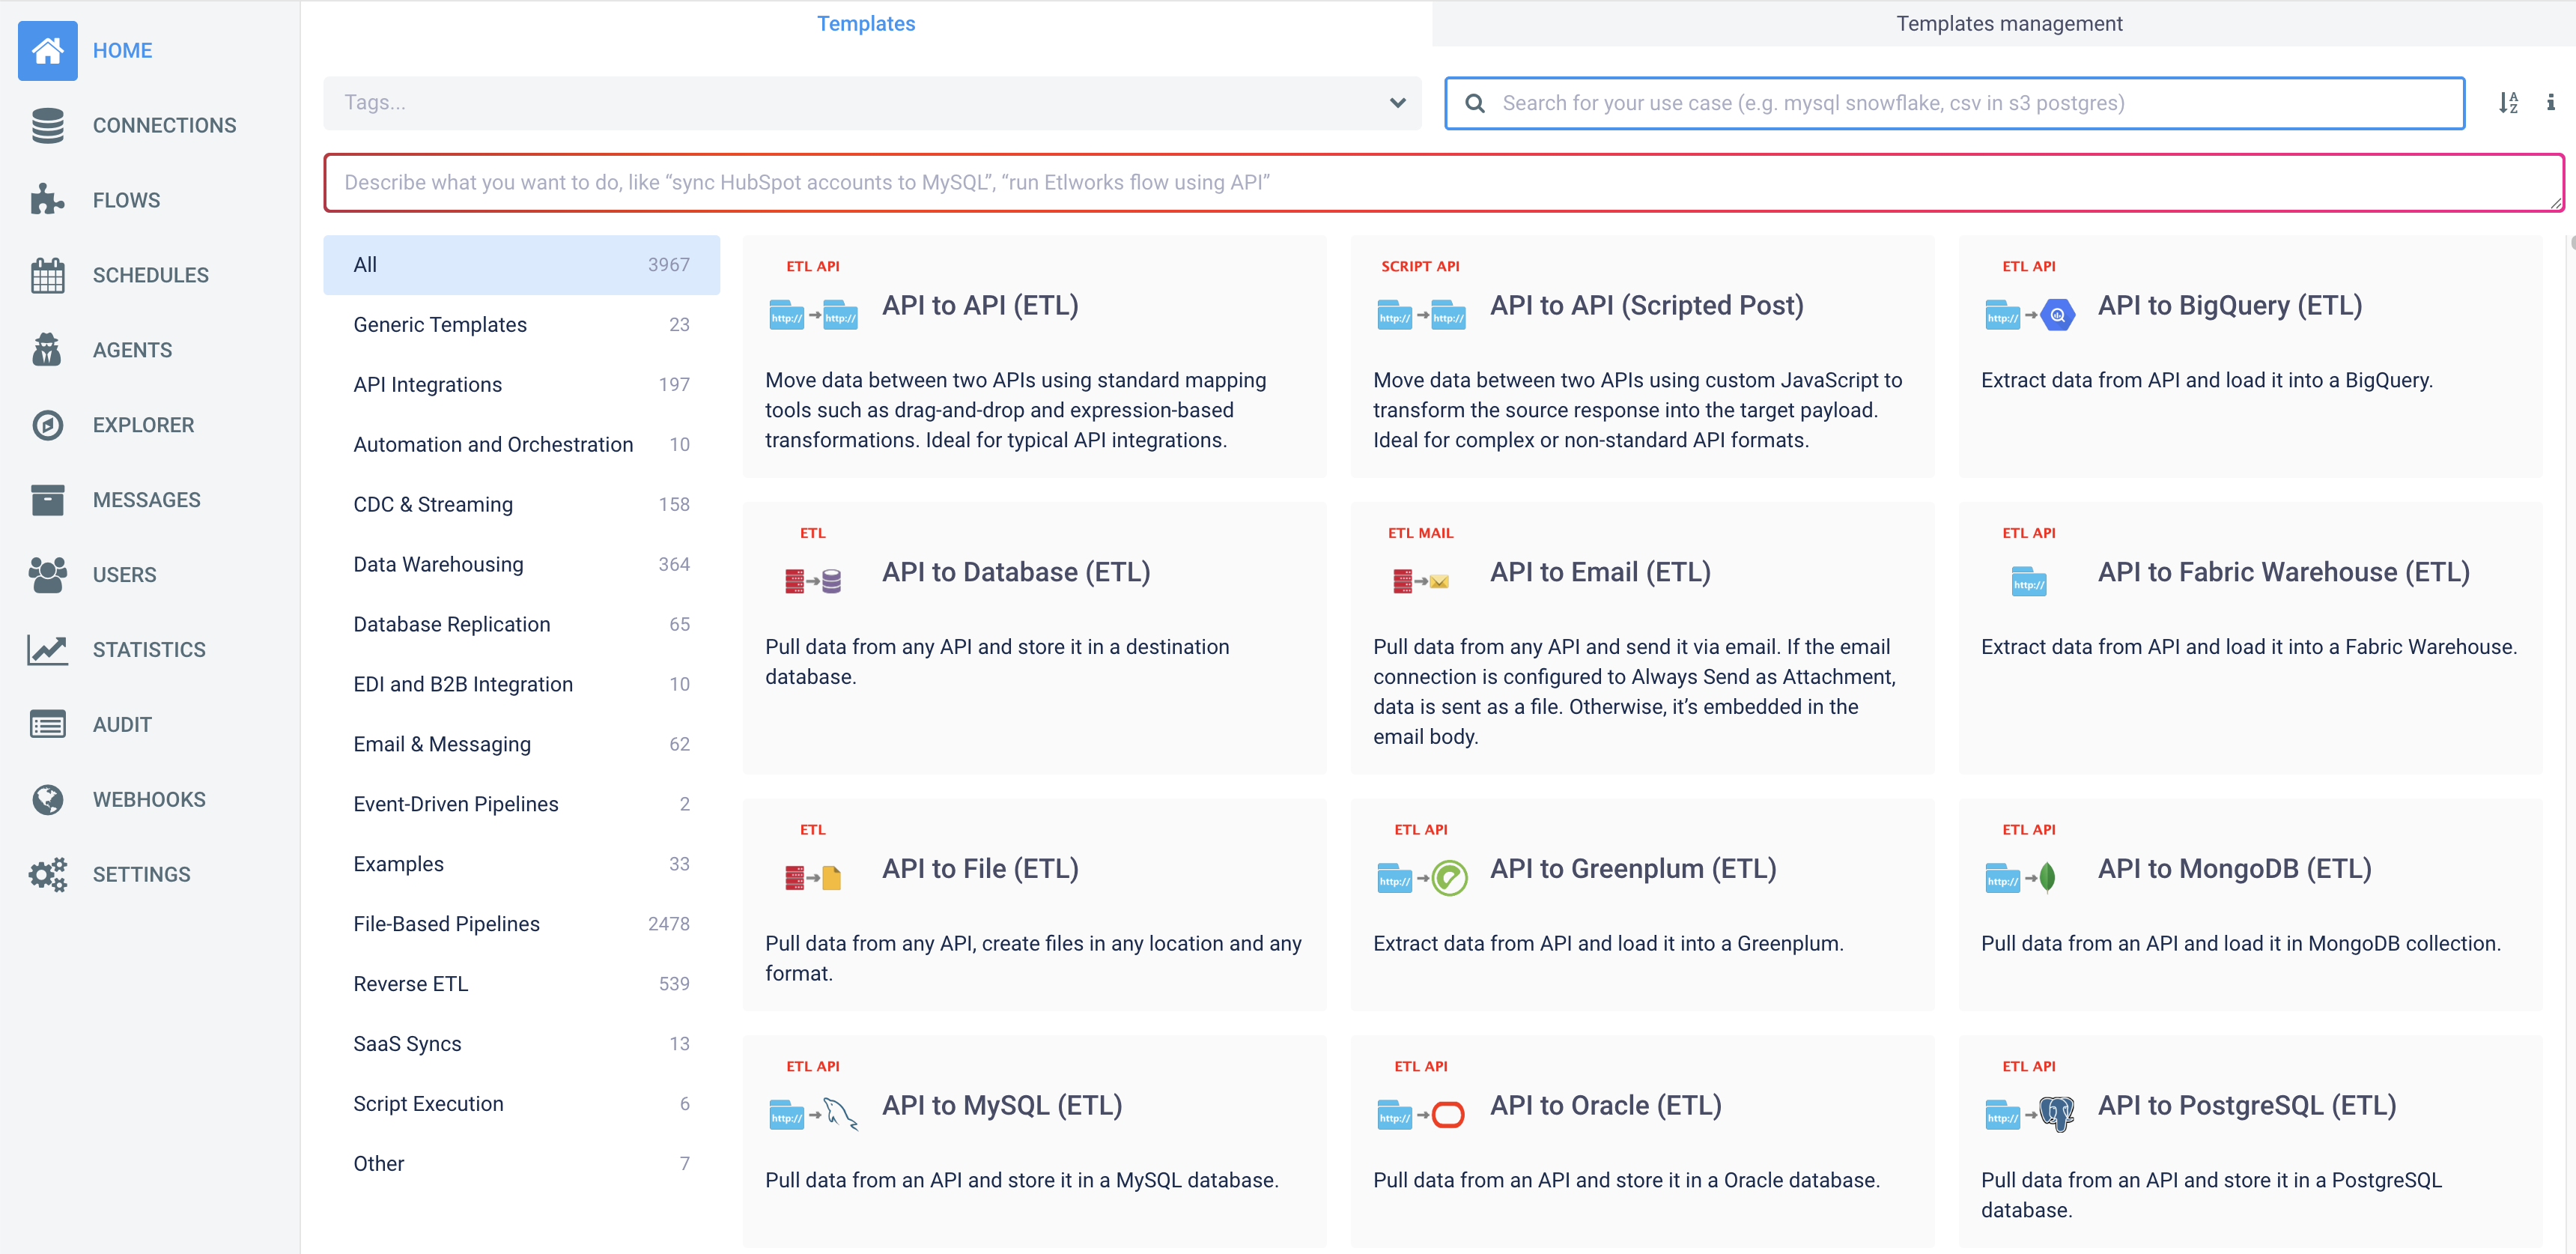Open Webhooks globe icon in sidebar
The height and width of the screenshot is (1254, 2576).
(47, 800)
